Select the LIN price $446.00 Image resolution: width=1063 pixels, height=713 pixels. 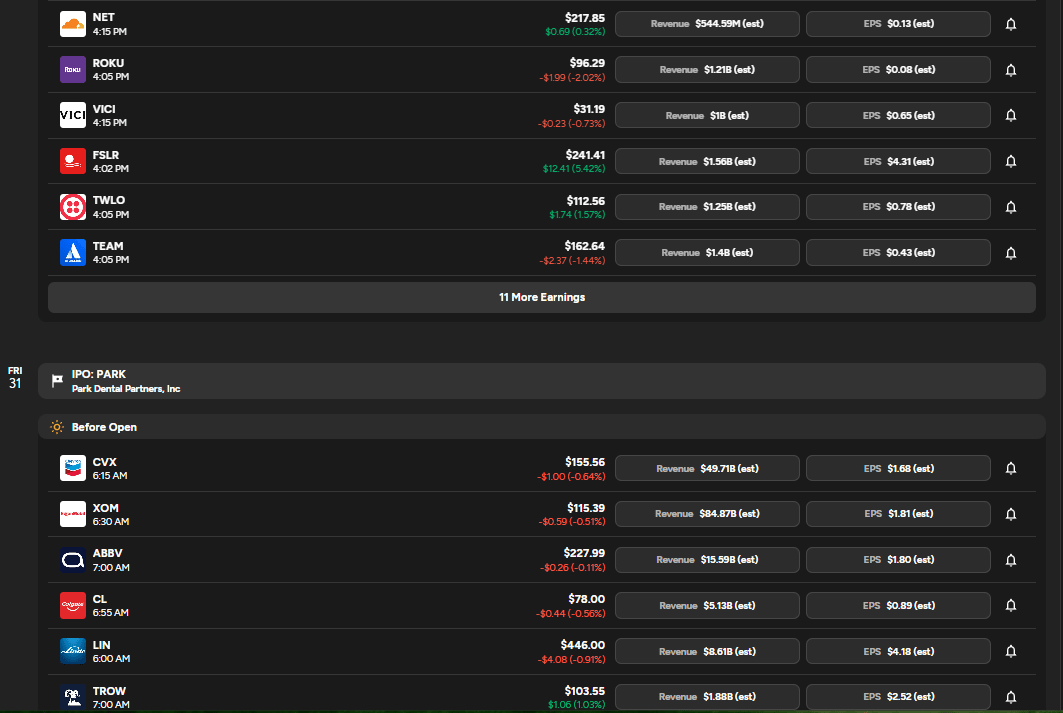click(582, 645)
